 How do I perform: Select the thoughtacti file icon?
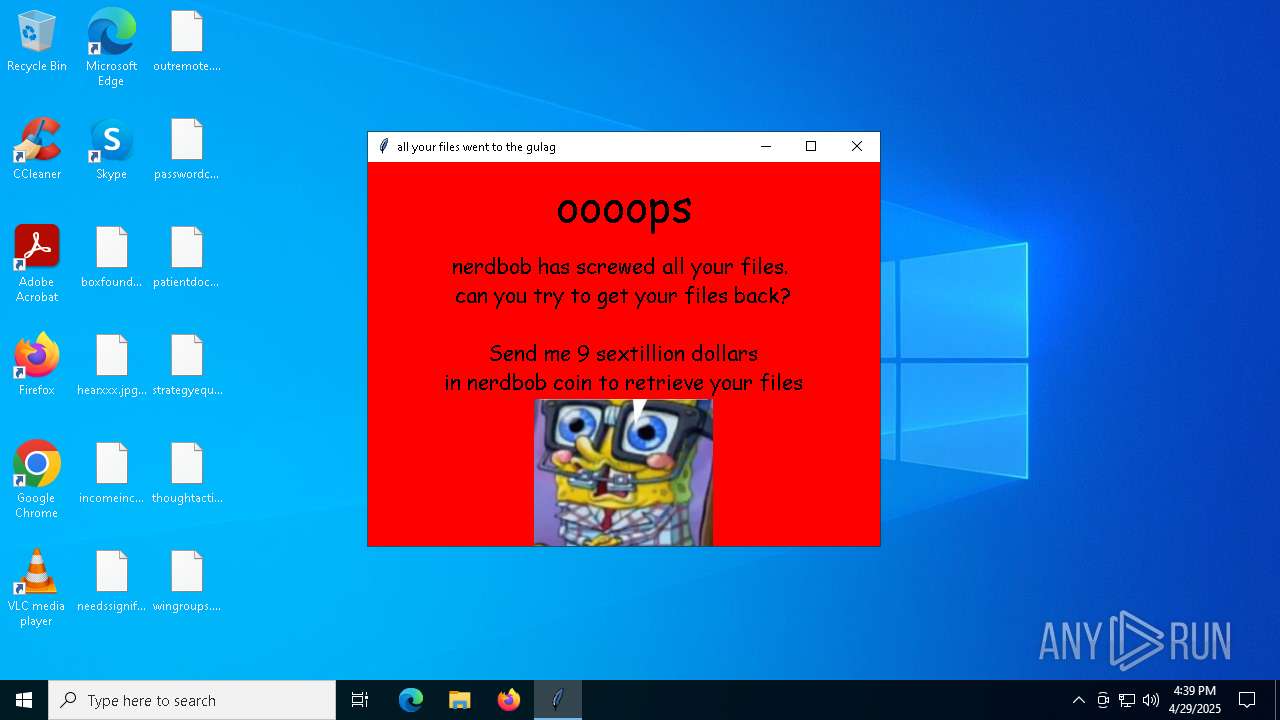pyautogui.click(x=187, y=473)
